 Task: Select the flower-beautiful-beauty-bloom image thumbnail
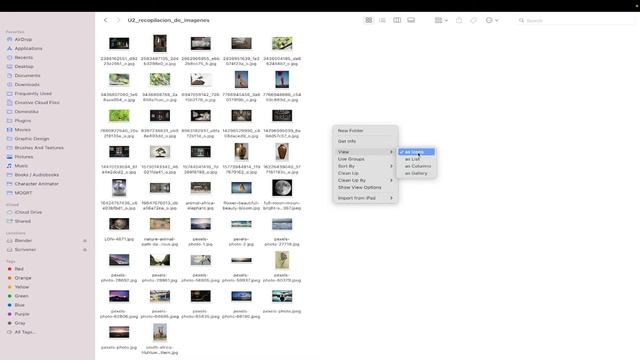[x=241, y=188]
